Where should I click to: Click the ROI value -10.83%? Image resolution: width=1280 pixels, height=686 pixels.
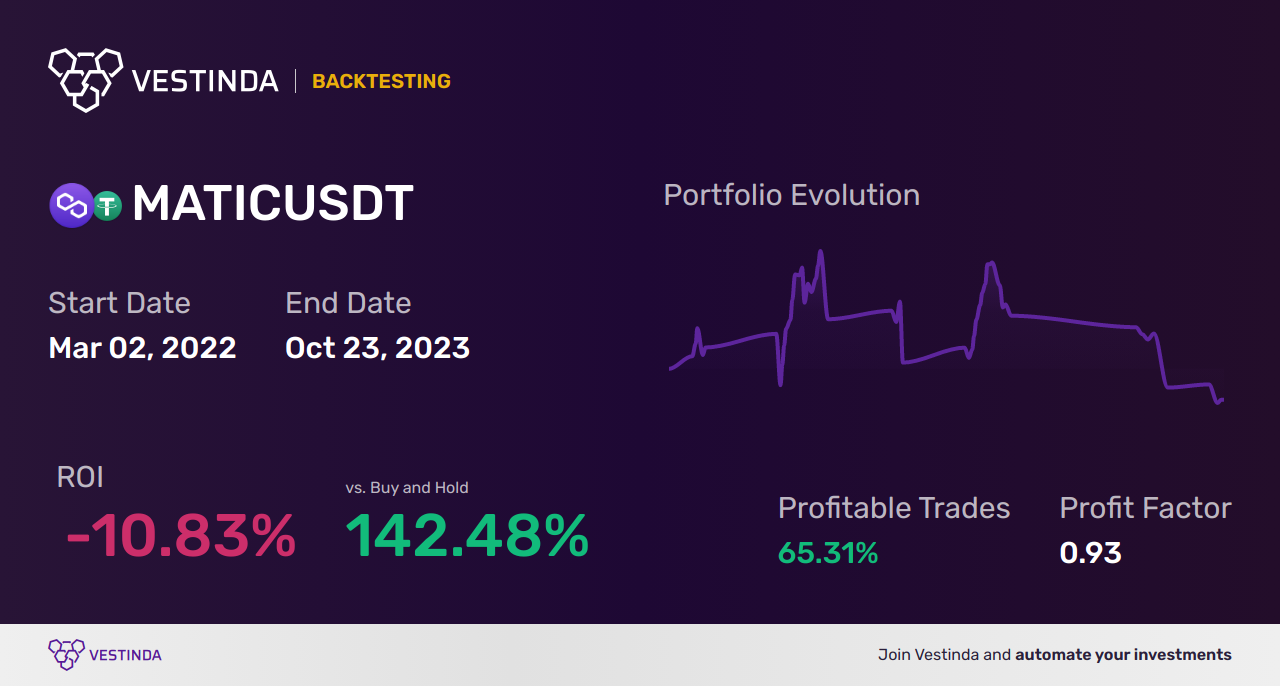pyautogui.click(x=181, y=537)
